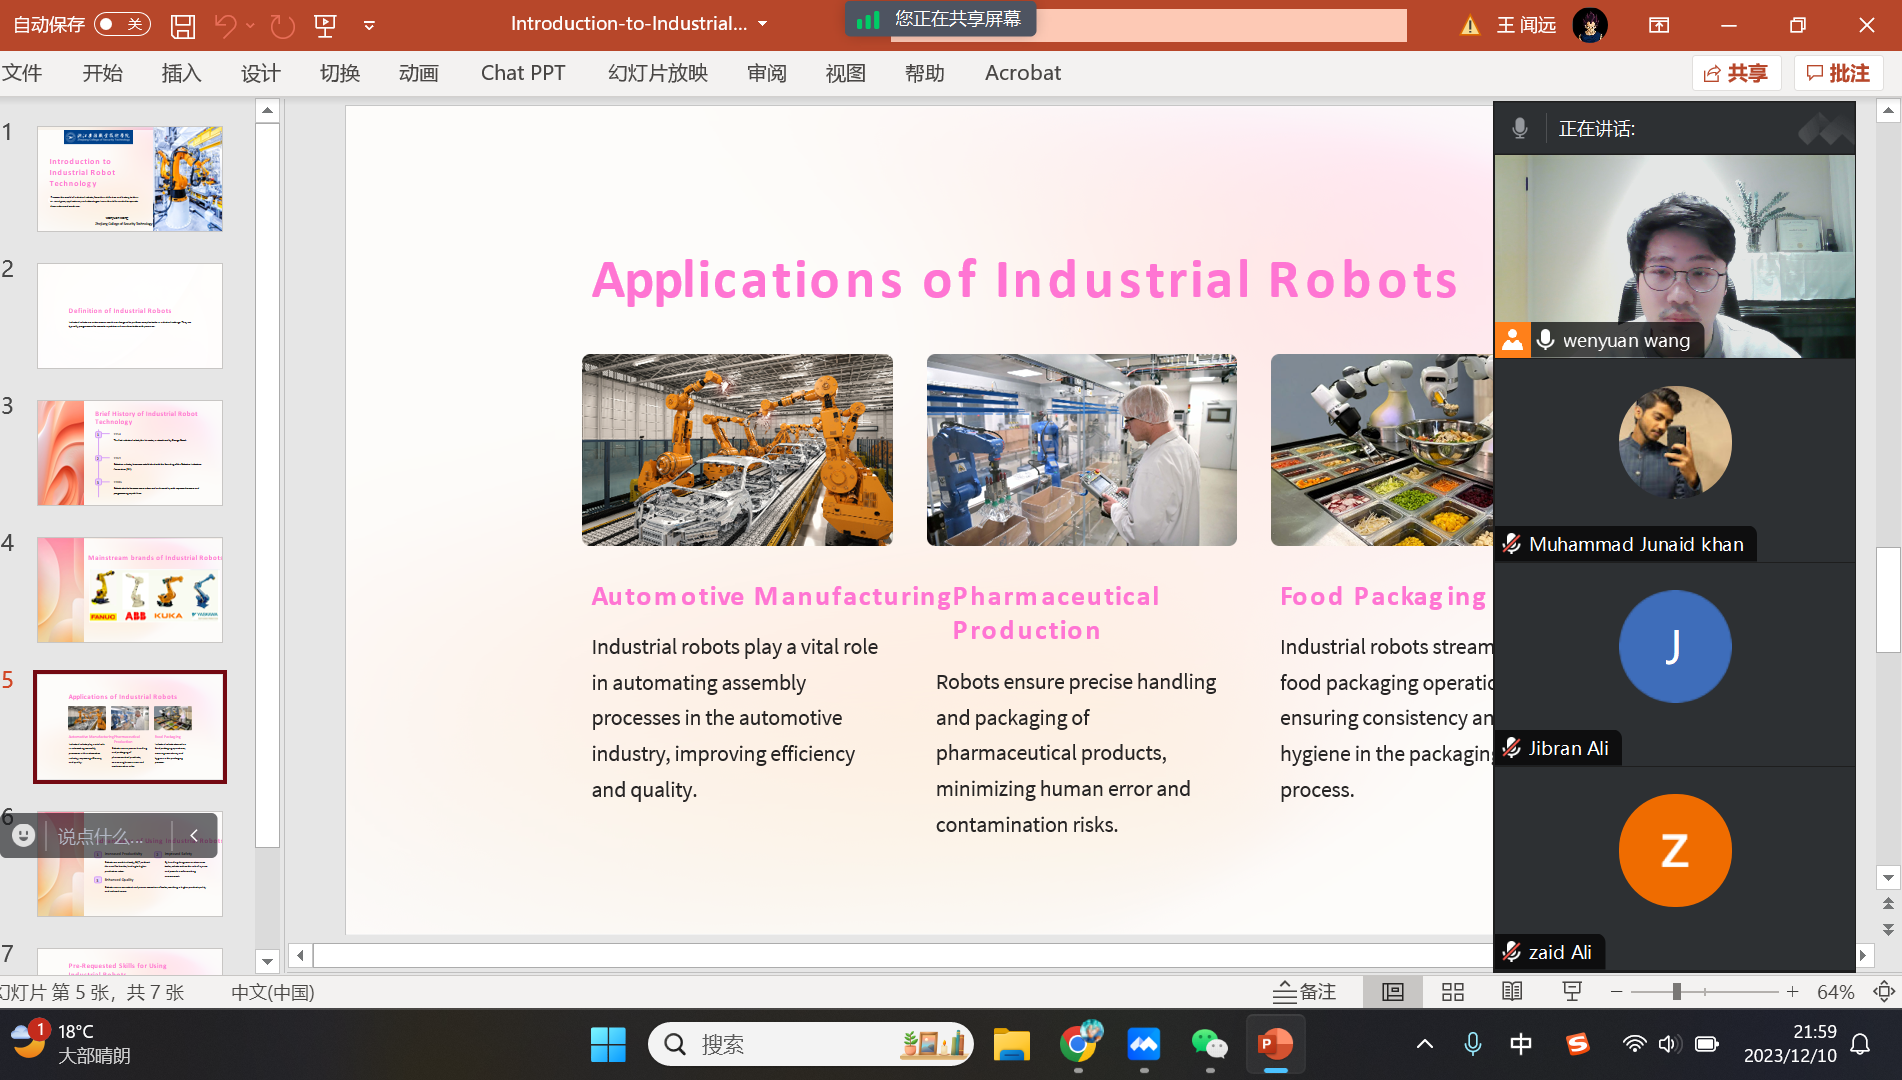This screenshot has width=1902, height=1080.
Task: Click the 批注 comments button
Action: pos(1838,73)
